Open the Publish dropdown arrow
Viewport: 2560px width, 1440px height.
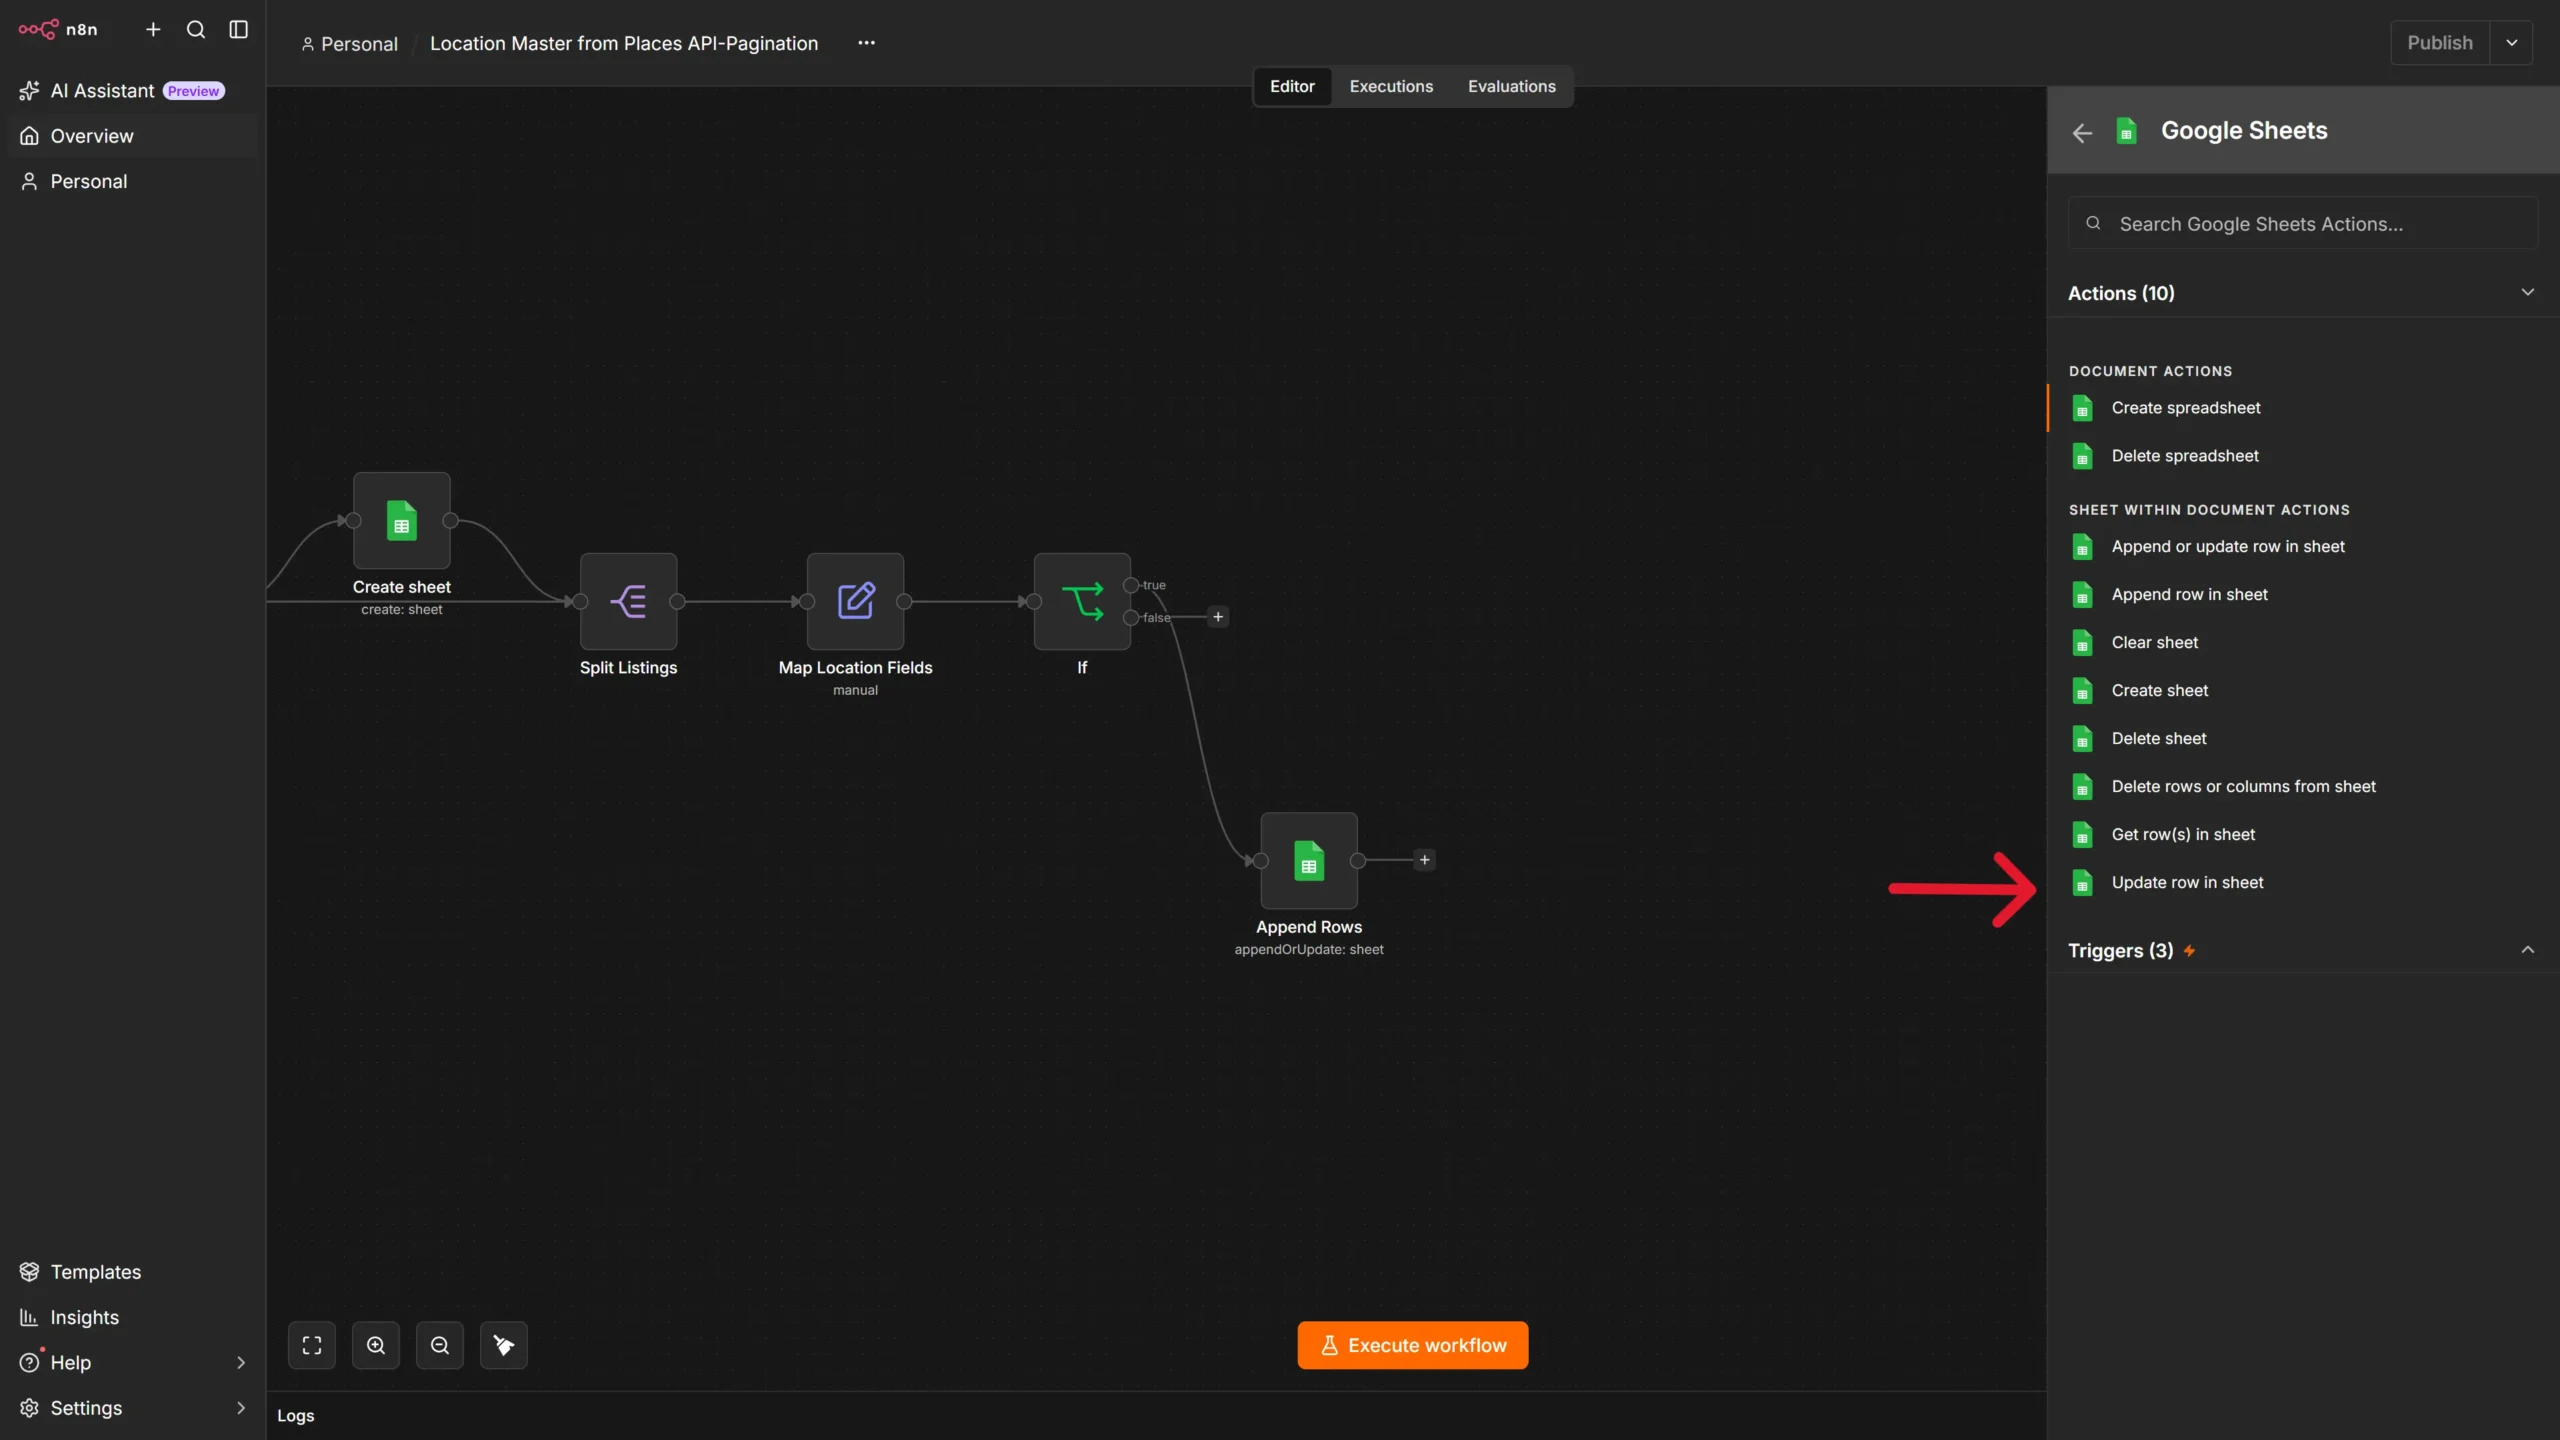(2511, 43)
